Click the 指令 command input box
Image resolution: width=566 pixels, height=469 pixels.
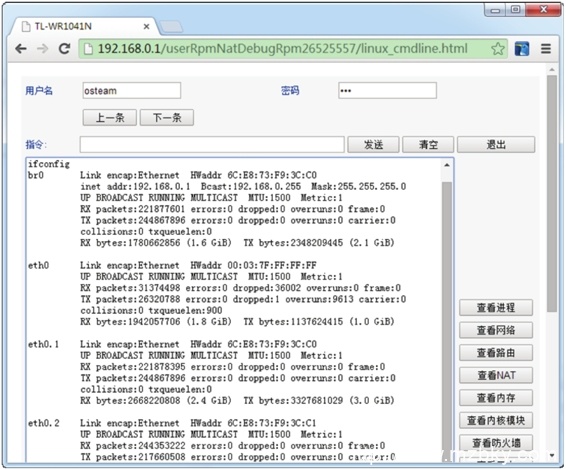pyautogui.click(x=212, y=145)
